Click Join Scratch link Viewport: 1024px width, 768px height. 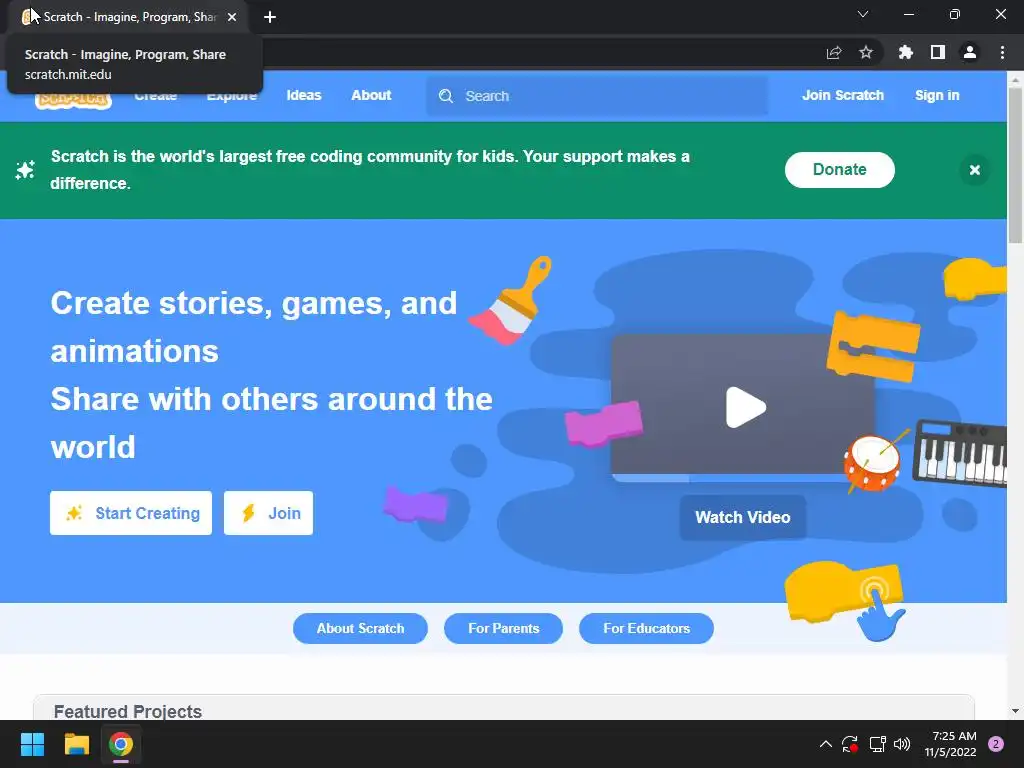point(842,95)
